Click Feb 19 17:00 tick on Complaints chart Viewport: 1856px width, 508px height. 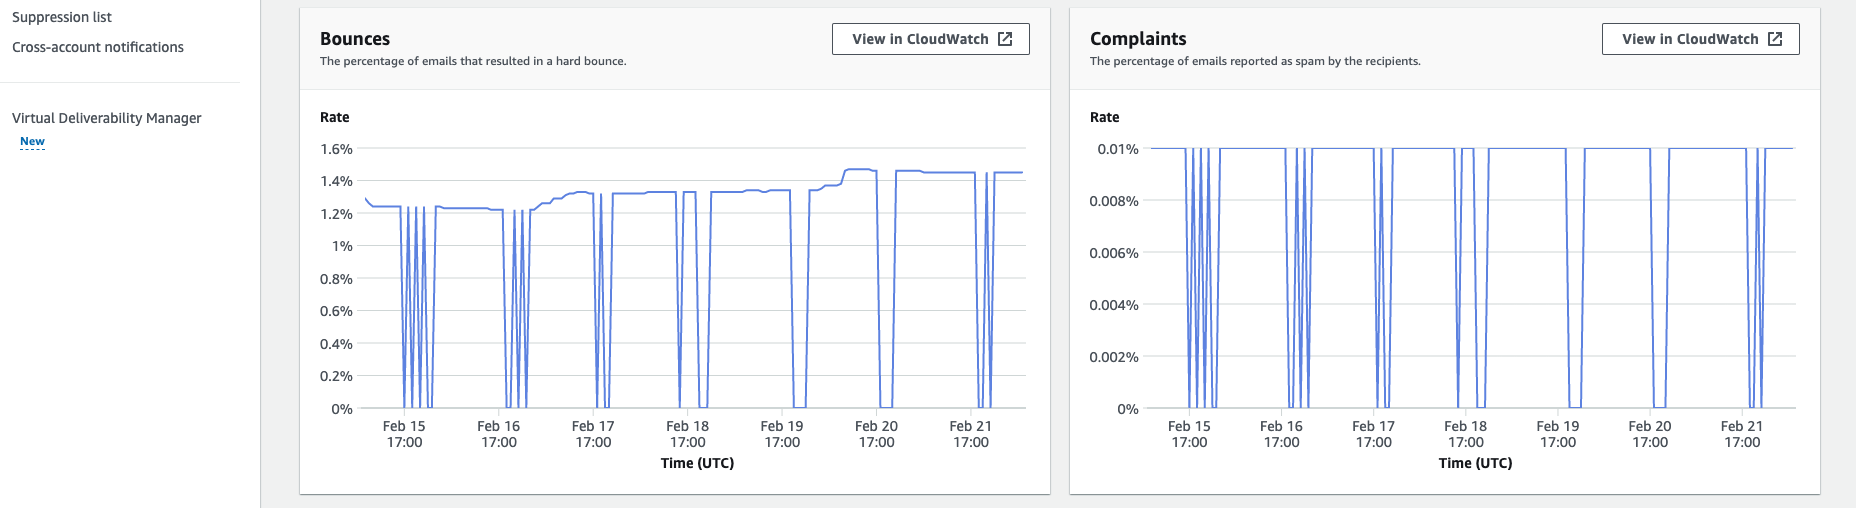click(x=1558, y=434)
